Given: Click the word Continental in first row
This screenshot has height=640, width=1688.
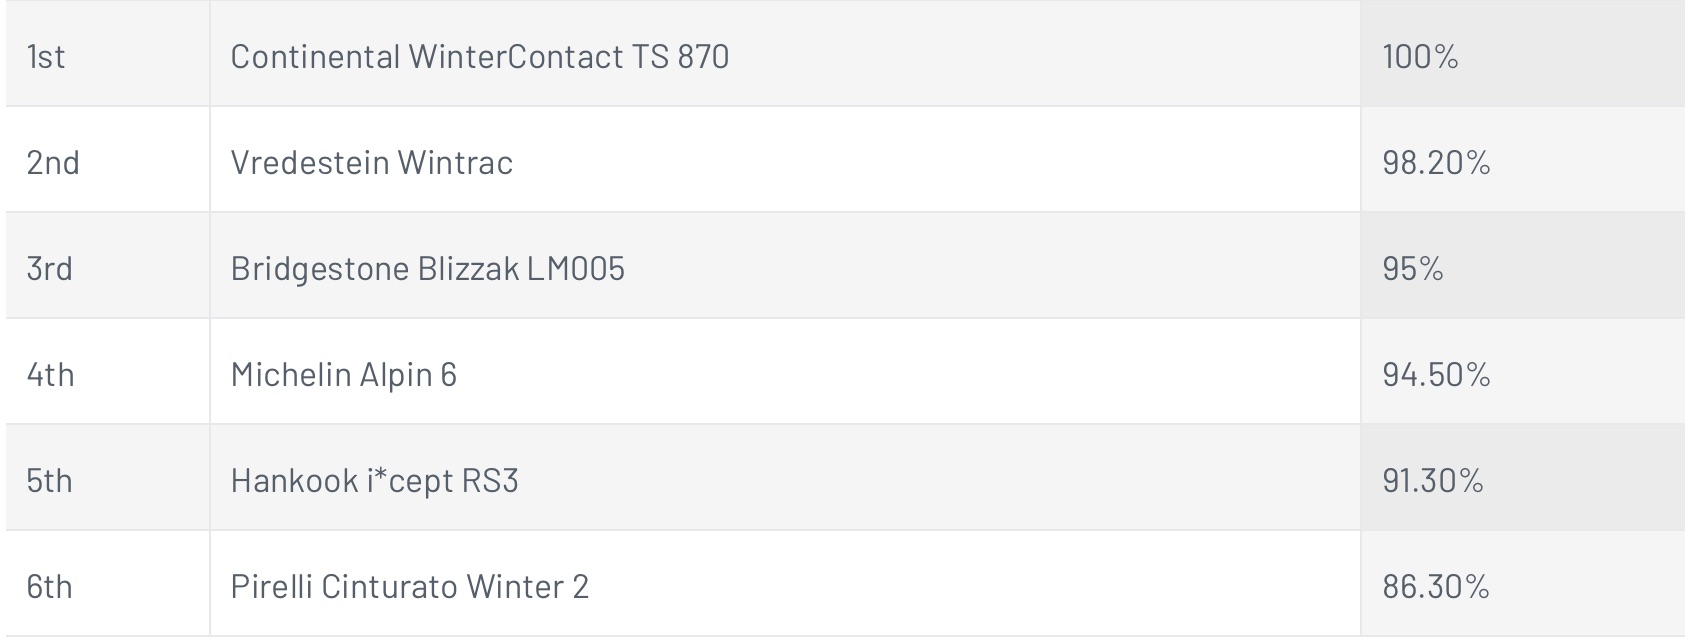Looking at the screenshot, I should [x=315, y=56].
